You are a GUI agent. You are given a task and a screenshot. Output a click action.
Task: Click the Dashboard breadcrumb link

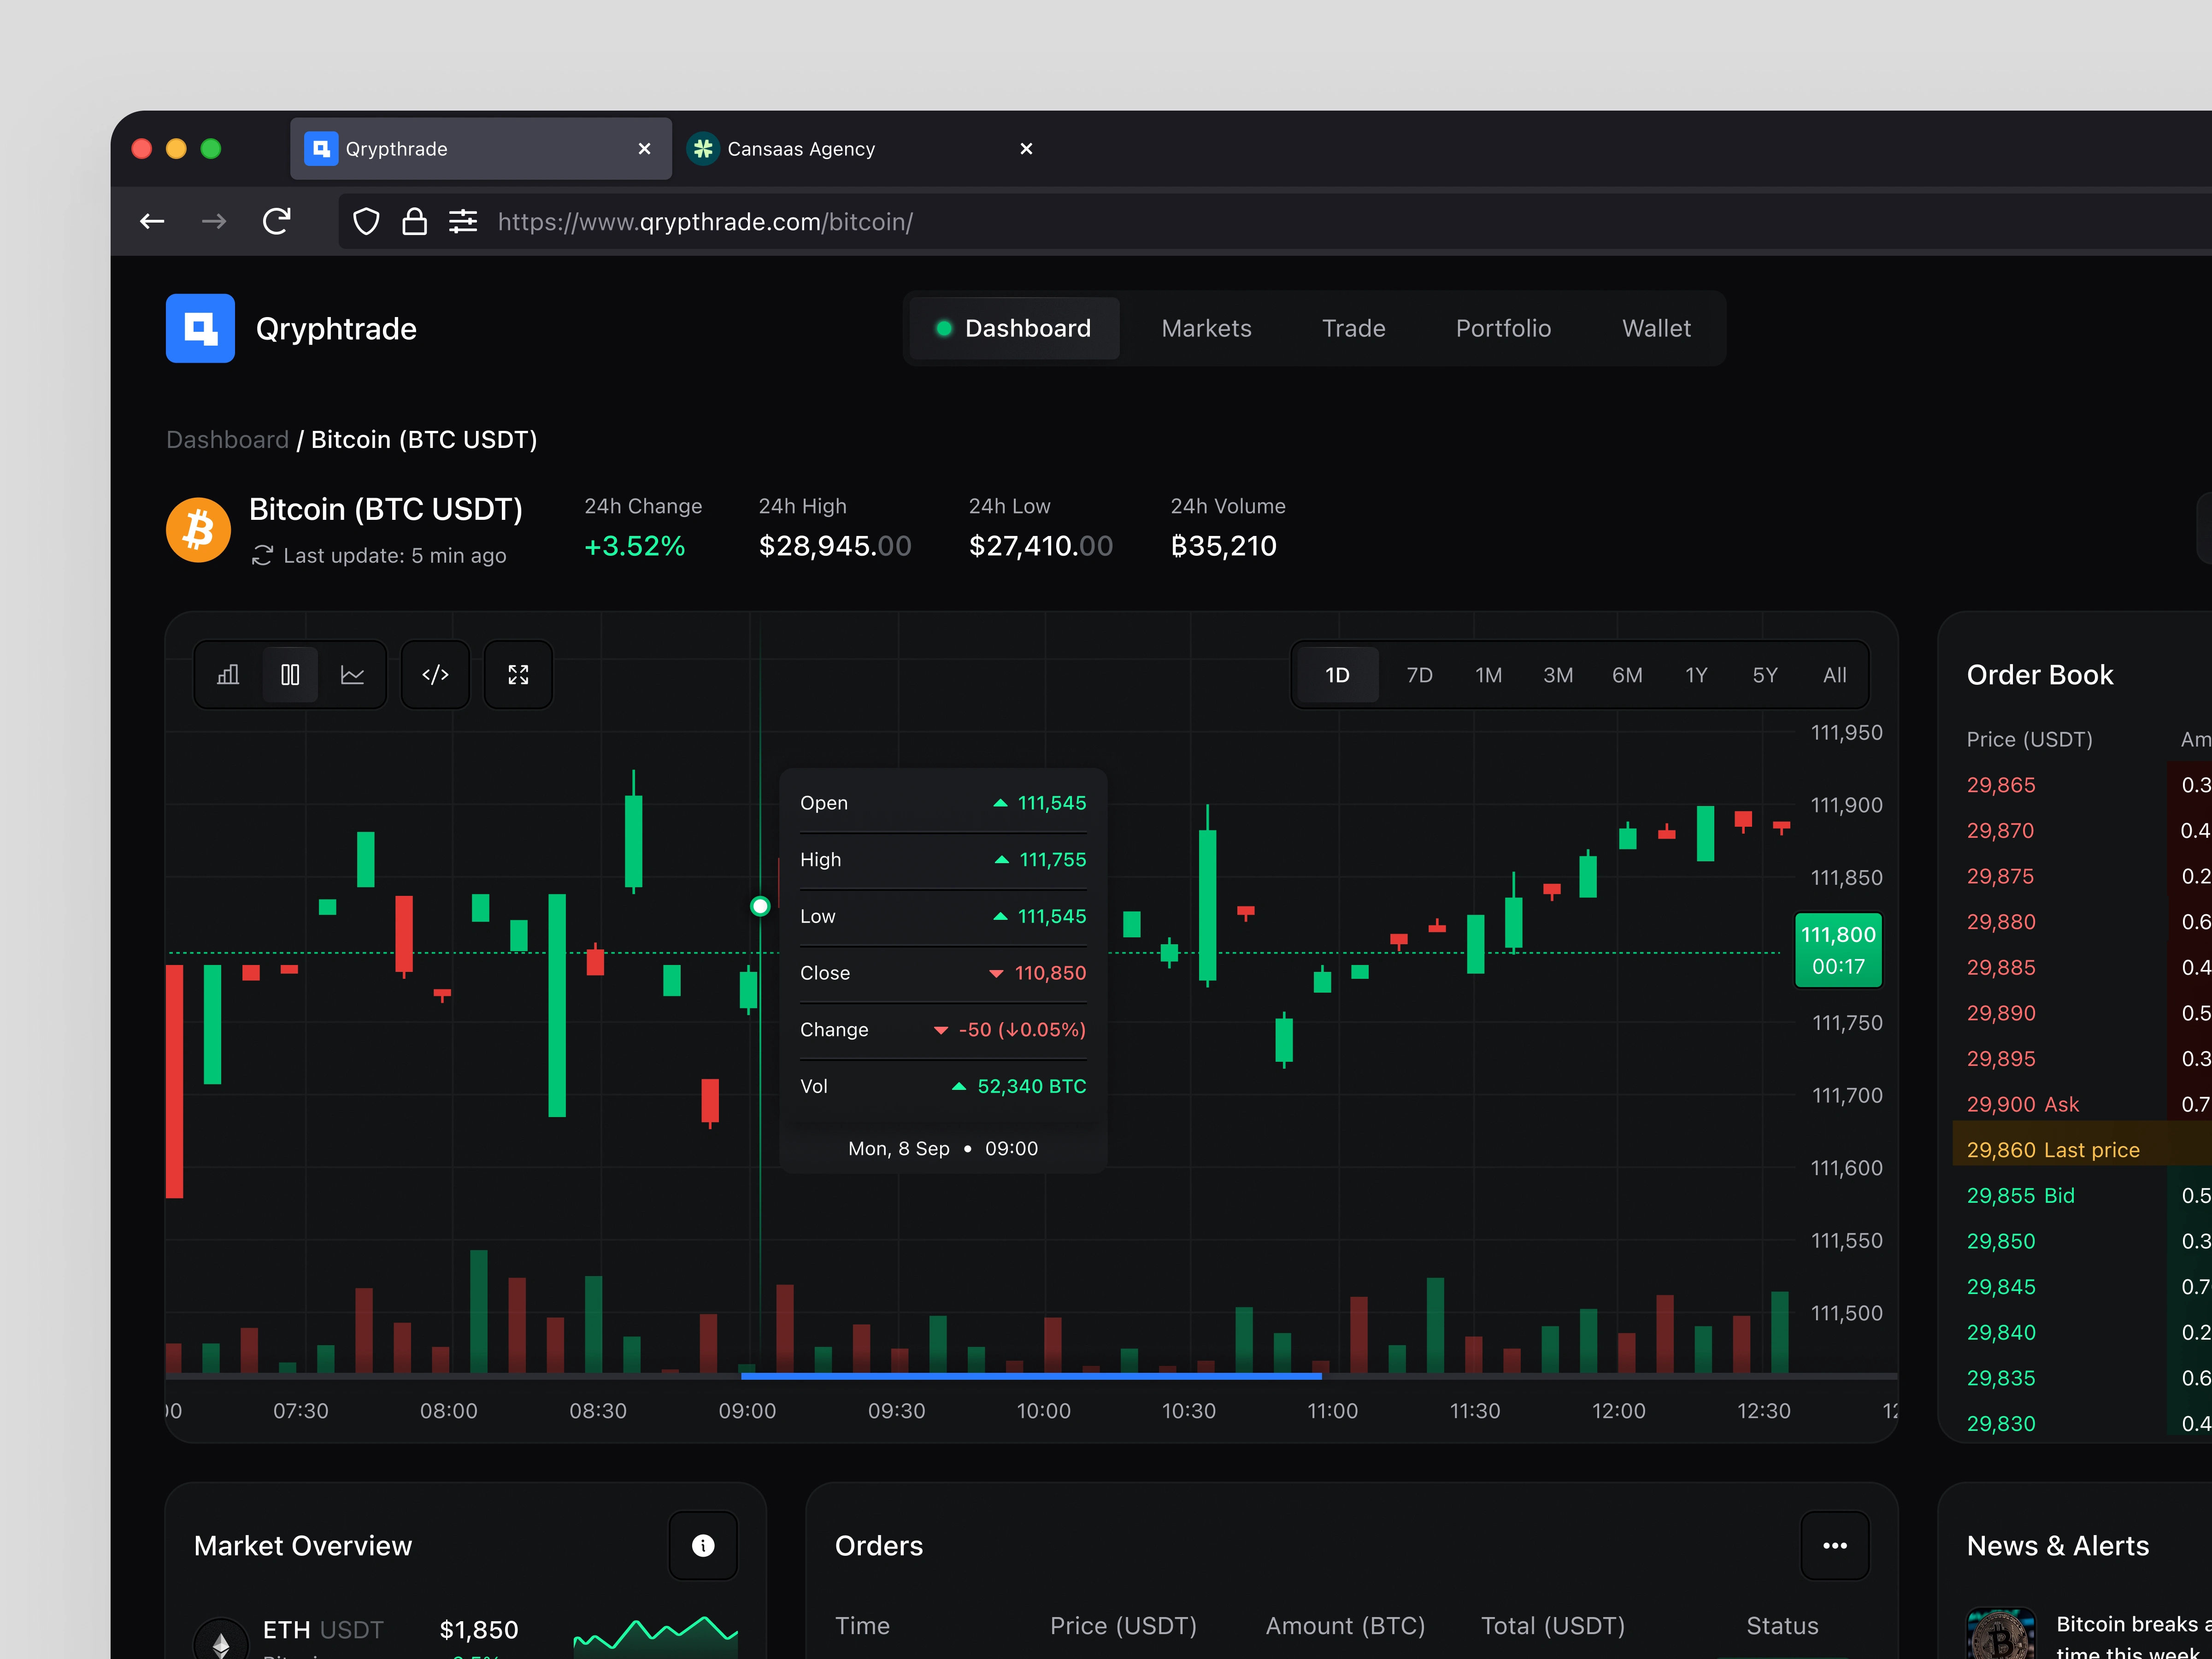click(x=227, y=440)
